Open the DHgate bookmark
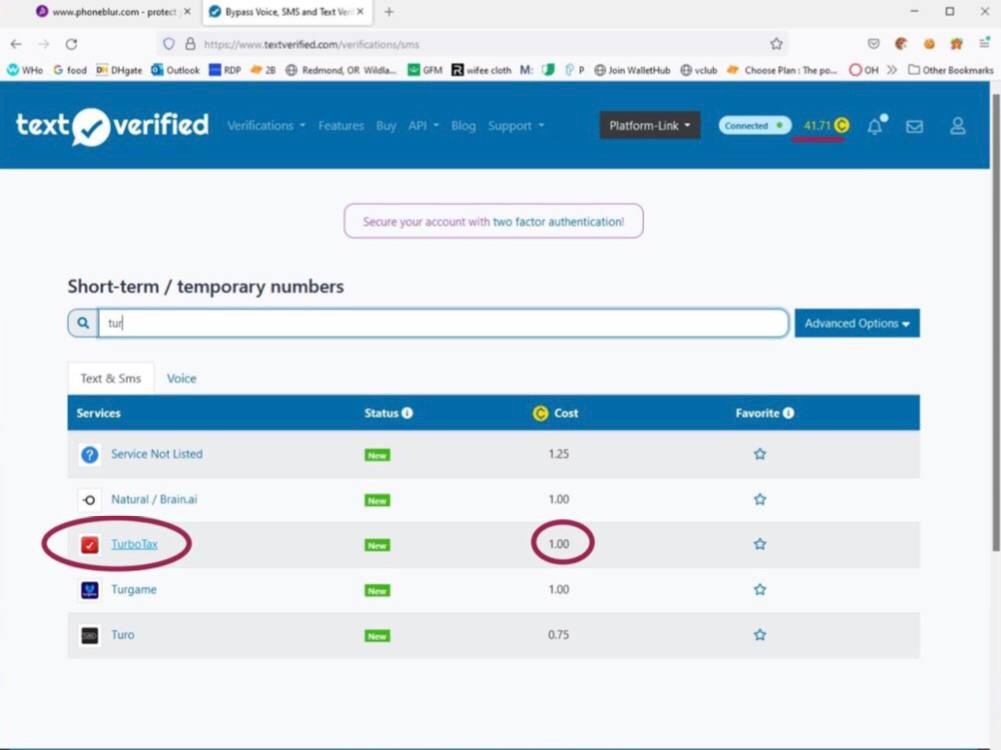Screen dimensions: 1001x750 [119, 70]
